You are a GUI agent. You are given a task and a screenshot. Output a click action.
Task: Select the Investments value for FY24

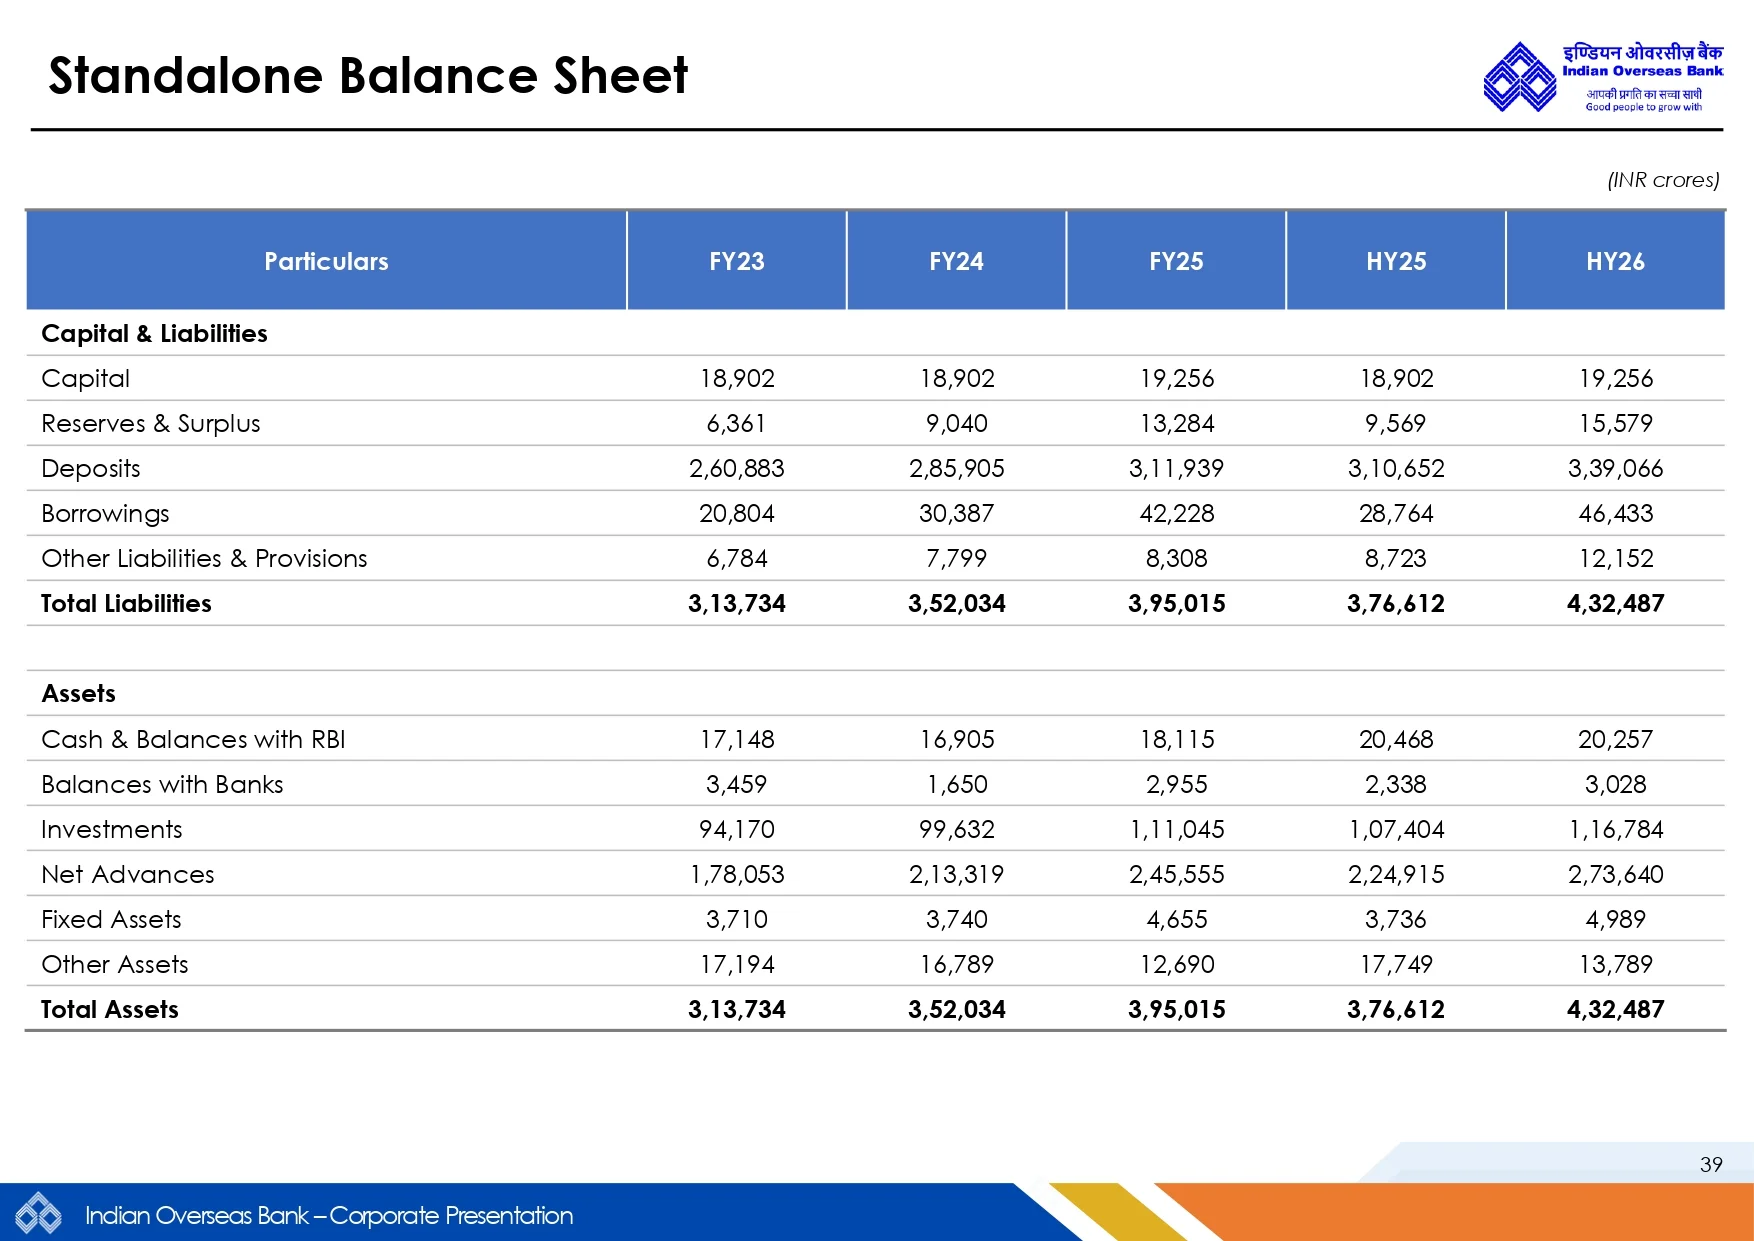point(956,829)
